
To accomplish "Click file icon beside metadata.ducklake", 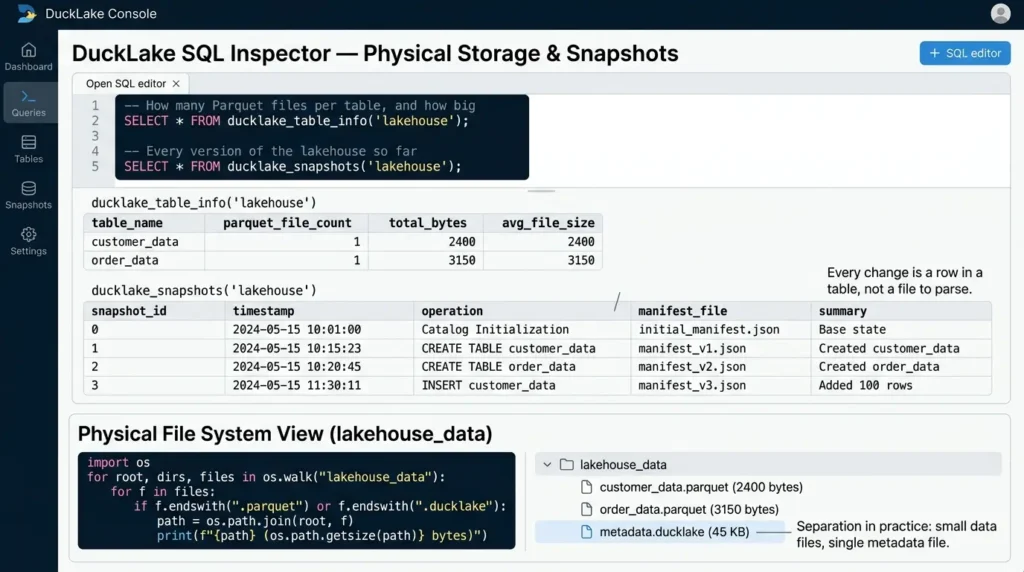I will pos(586,532).
